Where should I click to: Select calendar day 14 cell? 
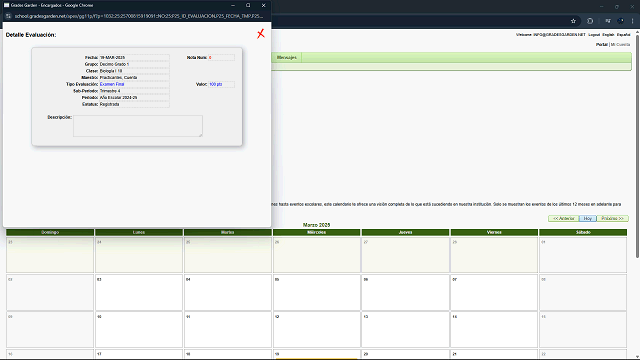494,329
